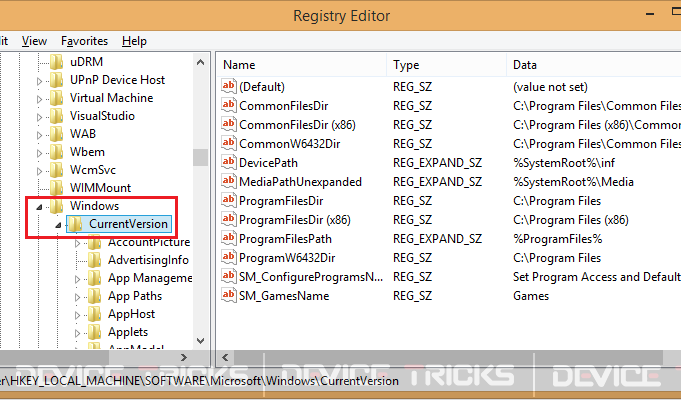Click the SM_GamesName value icon

pyautogui.click(x=229, y=296)
